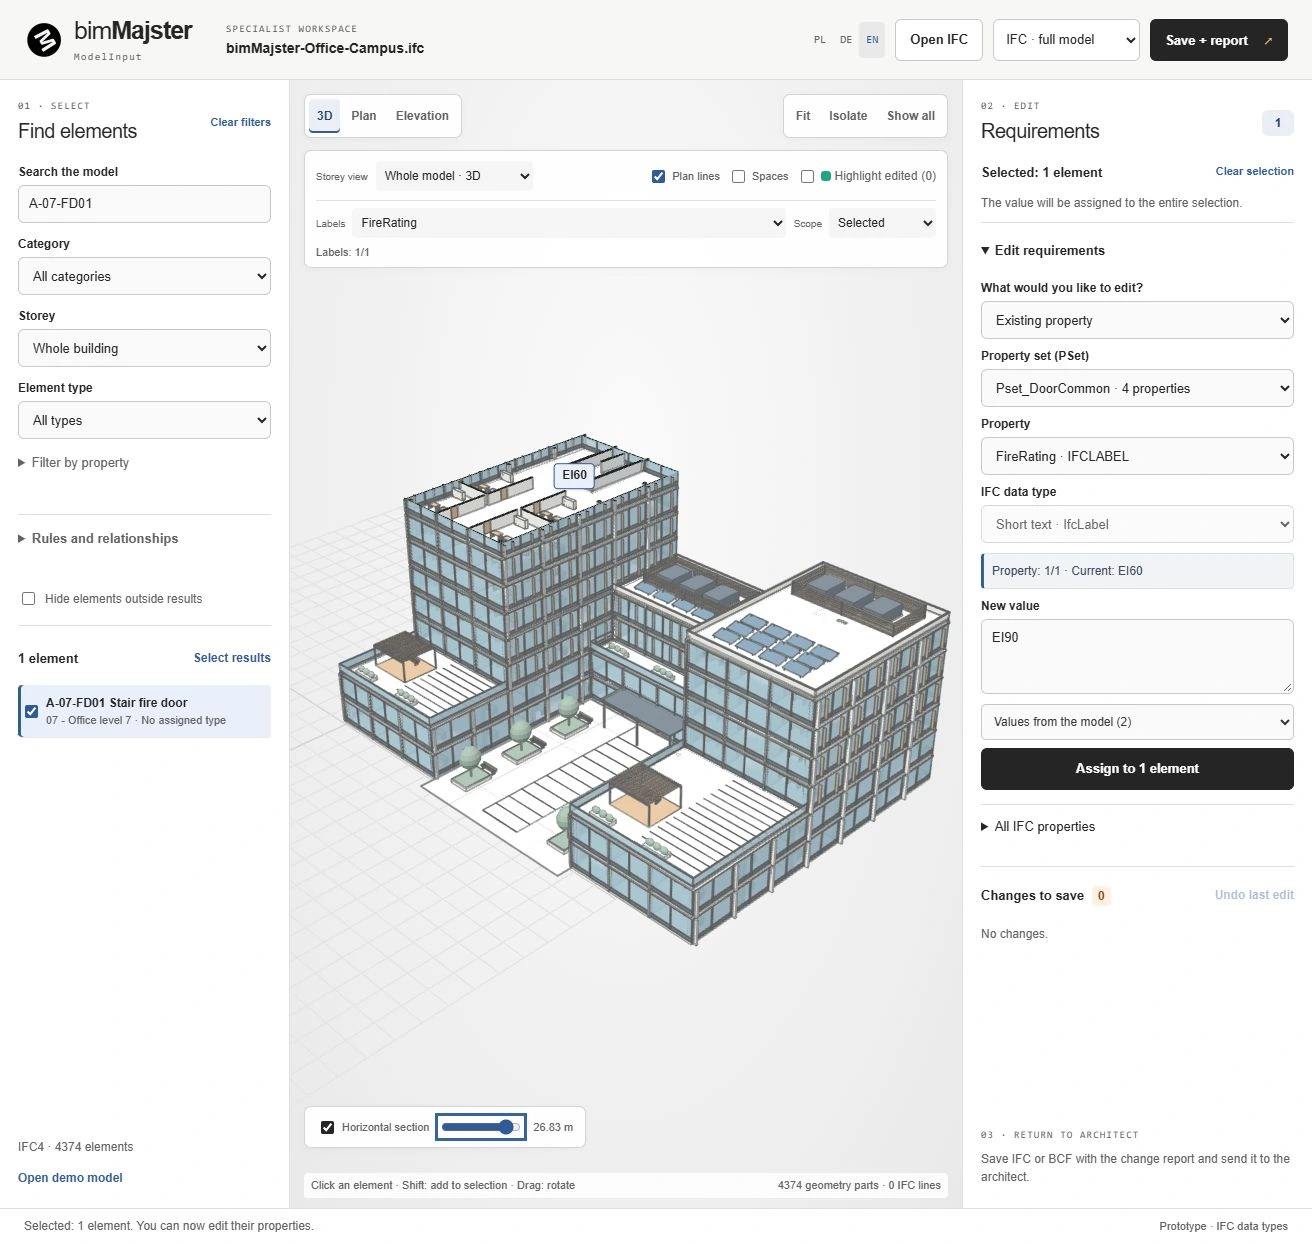Viewport: 1312px width, 1244px height.
Task: Click the selected-count badge showing 1
Action: [x=1277, y=123]
